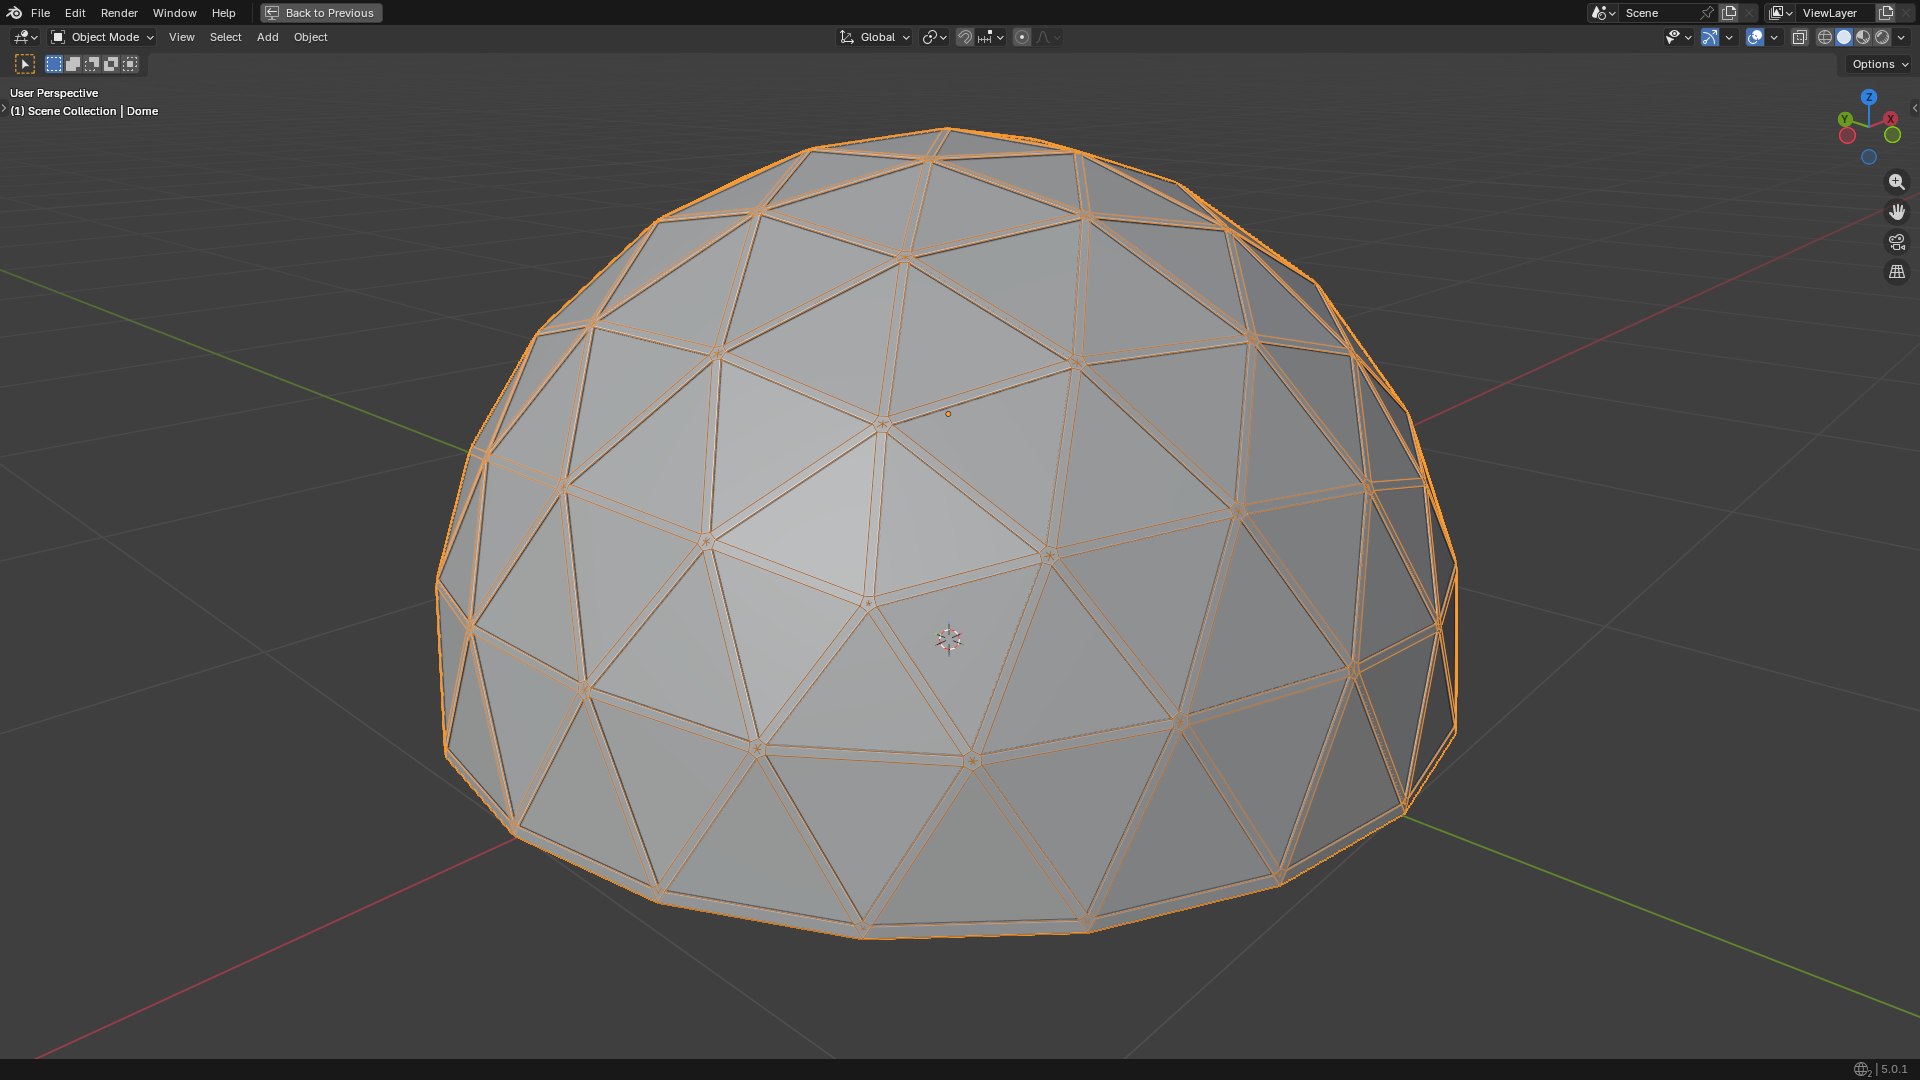
Task: Click the zoom view magnifier icon
Action: tap(1896, 182)
